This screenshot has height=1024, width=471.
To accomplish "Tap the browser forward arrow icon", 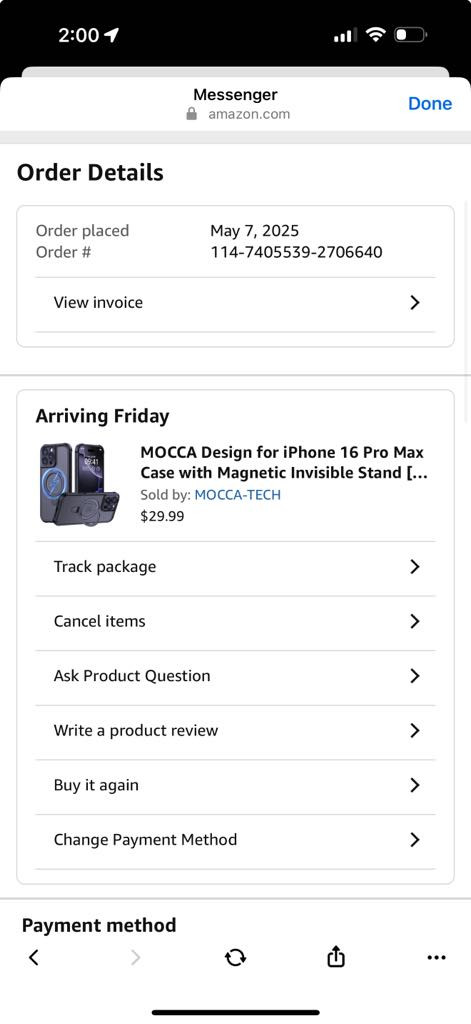I will 135,957.
